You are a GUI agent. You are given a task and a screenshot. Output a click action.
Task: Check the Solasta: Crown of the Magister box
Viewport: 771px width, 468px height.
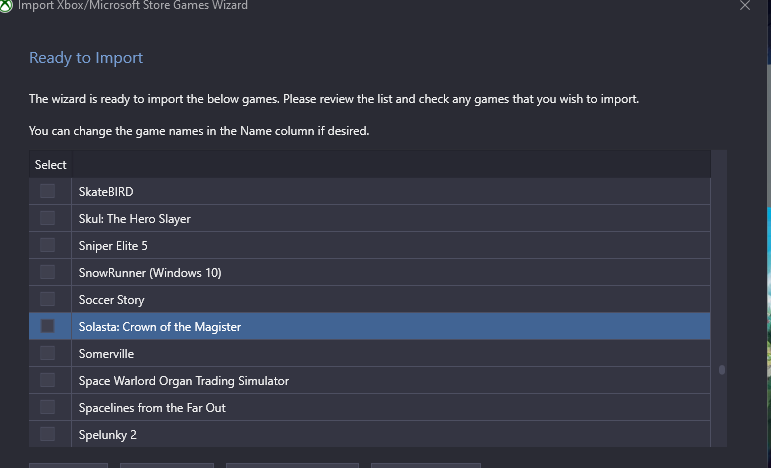[x=47, y=326]
